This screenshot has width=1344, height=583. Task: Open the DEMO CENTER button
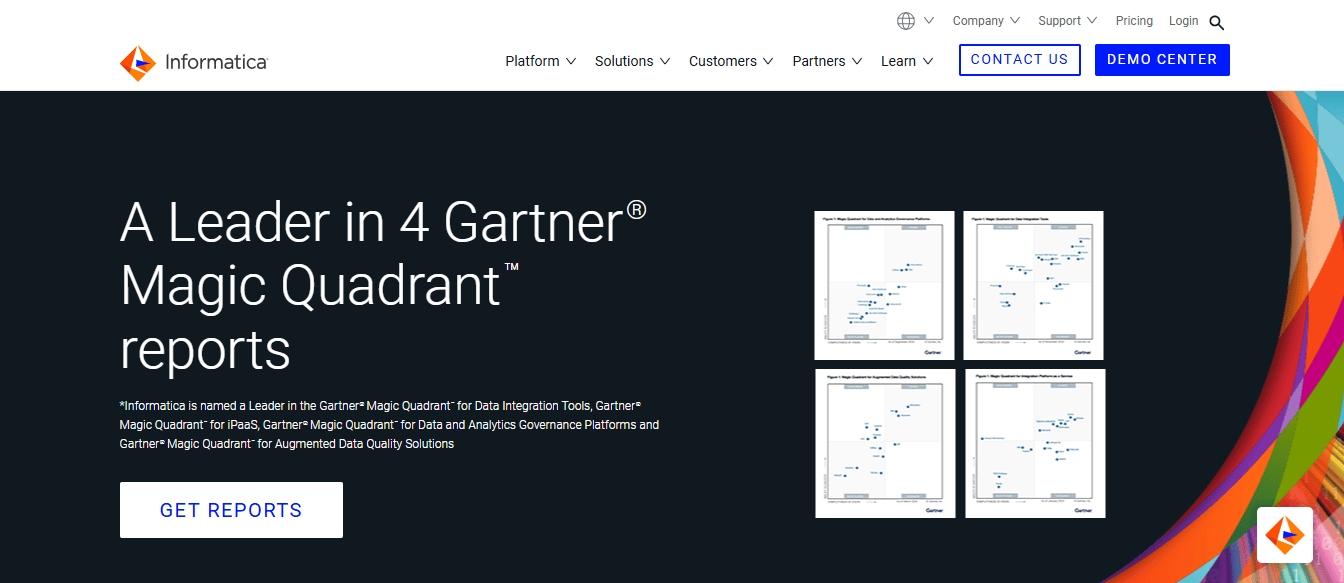[1162, 60]
